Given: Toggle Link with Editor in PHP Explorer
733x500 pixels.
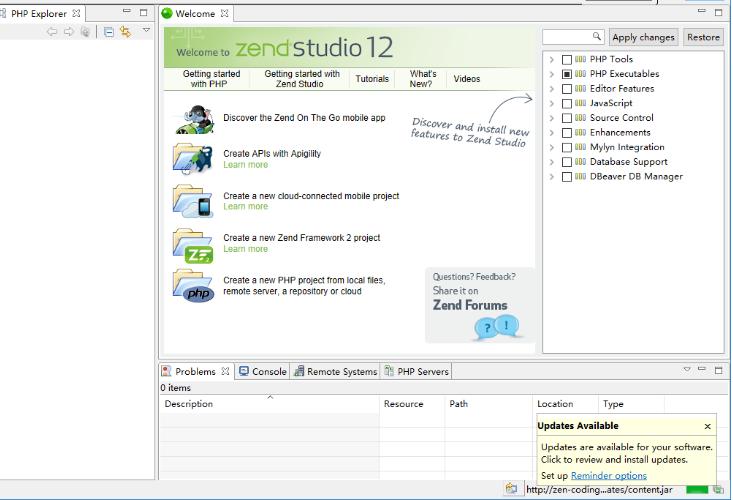Looking at the screenshot, I should 125,32.
